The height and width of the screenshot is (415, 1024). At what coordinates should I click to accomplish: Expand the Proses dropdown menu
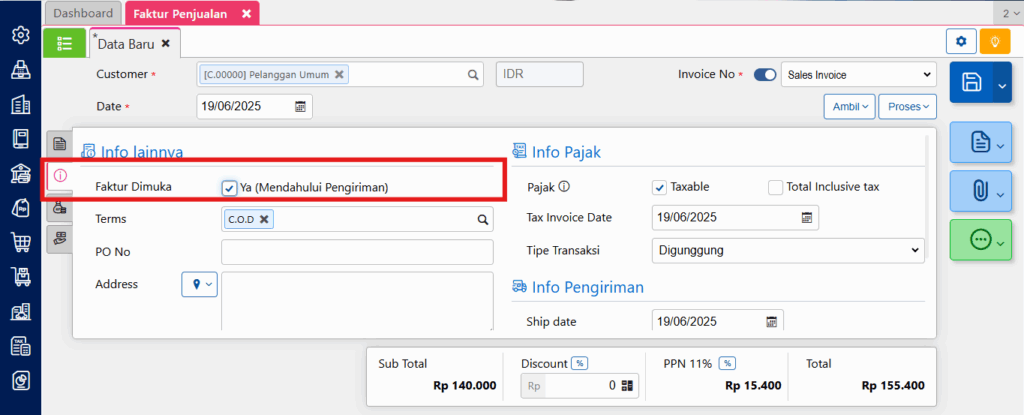[x=908, y=107]
